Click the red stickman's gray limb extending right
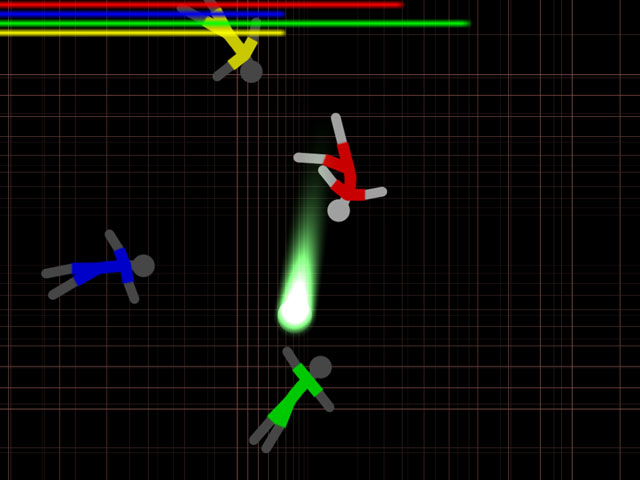Image resolution: width=640 pixels, height=480 pixels. pyautogui.click(x=374, y=193)
